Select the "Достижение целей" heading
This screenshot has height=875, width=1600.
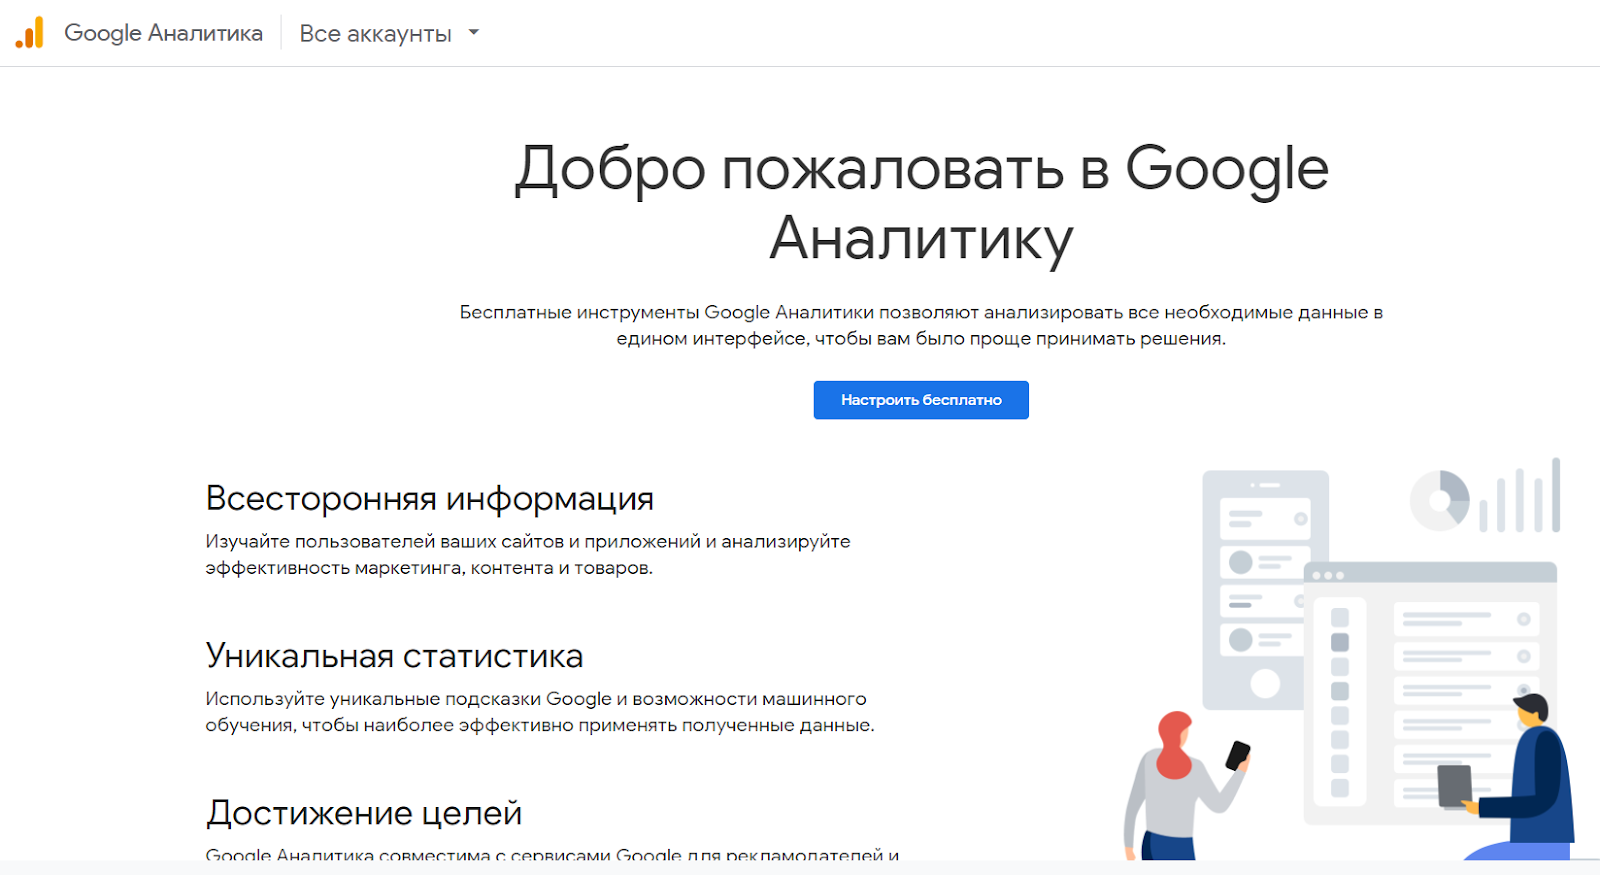(364, 813)
